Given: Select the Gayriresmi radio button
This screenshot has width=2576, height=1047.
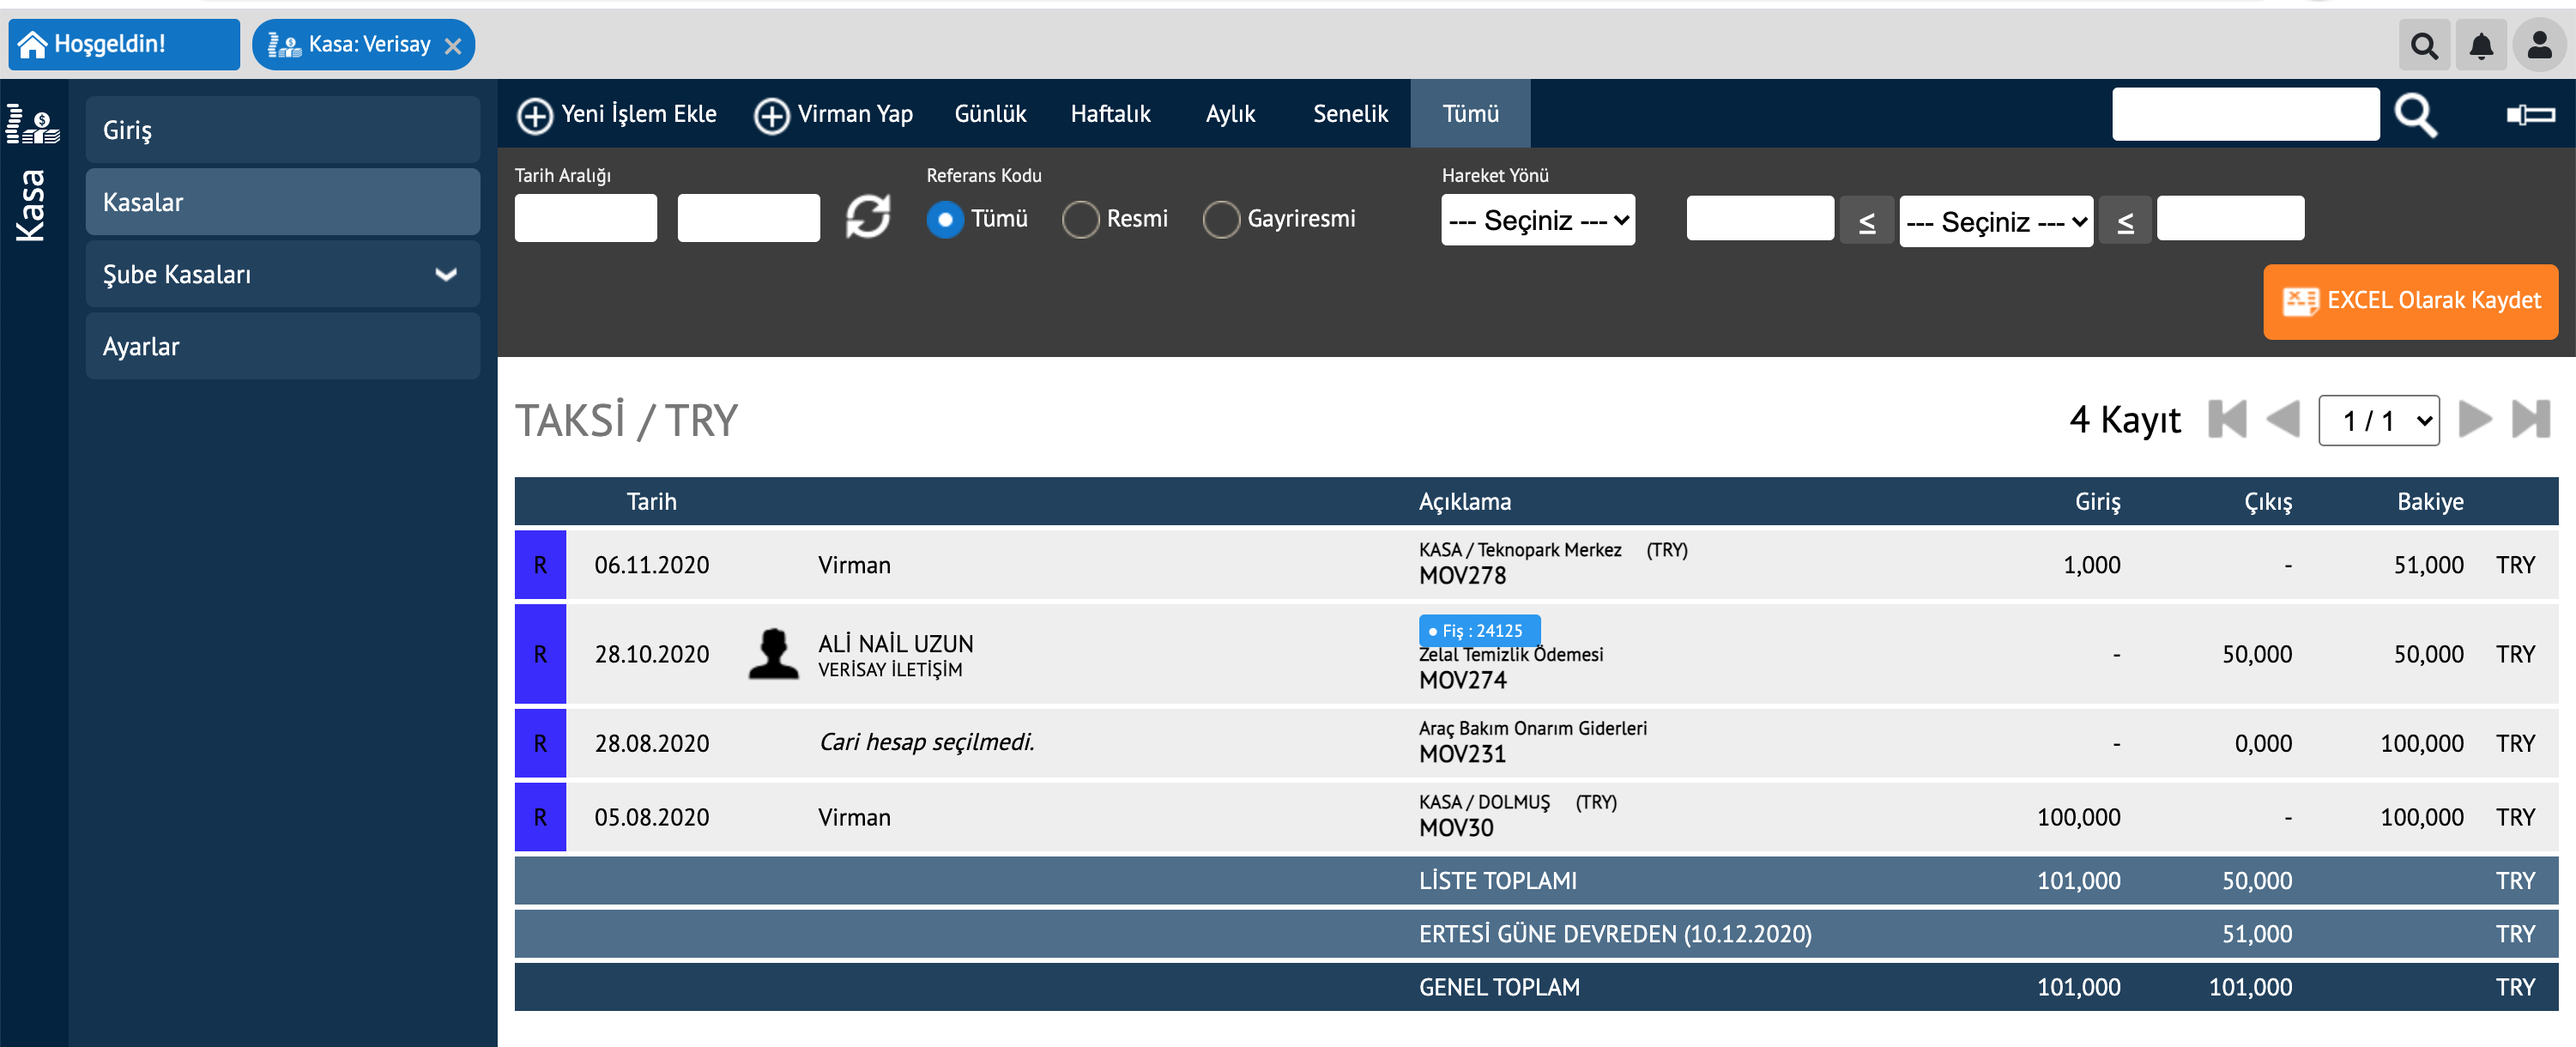Looking at the screenshot, I should (1221, 219).
